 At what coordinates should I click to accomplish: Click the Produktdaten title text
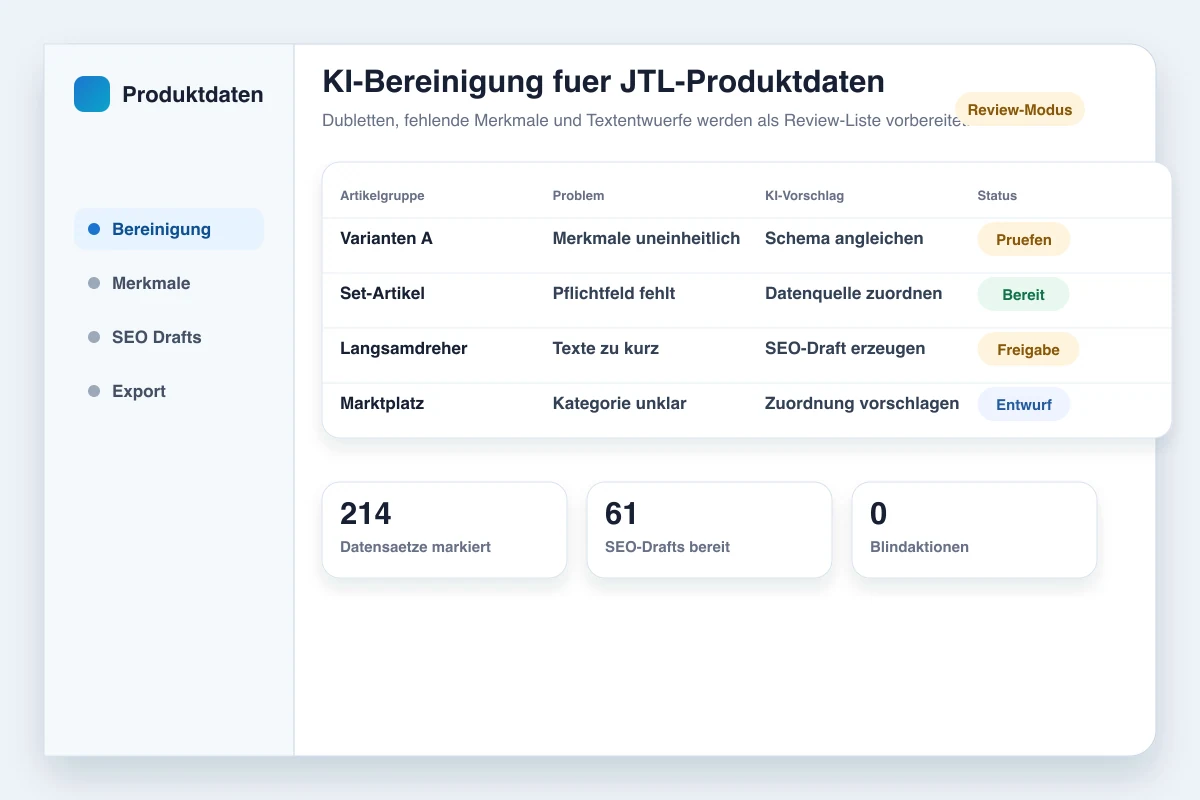point(193,94)
